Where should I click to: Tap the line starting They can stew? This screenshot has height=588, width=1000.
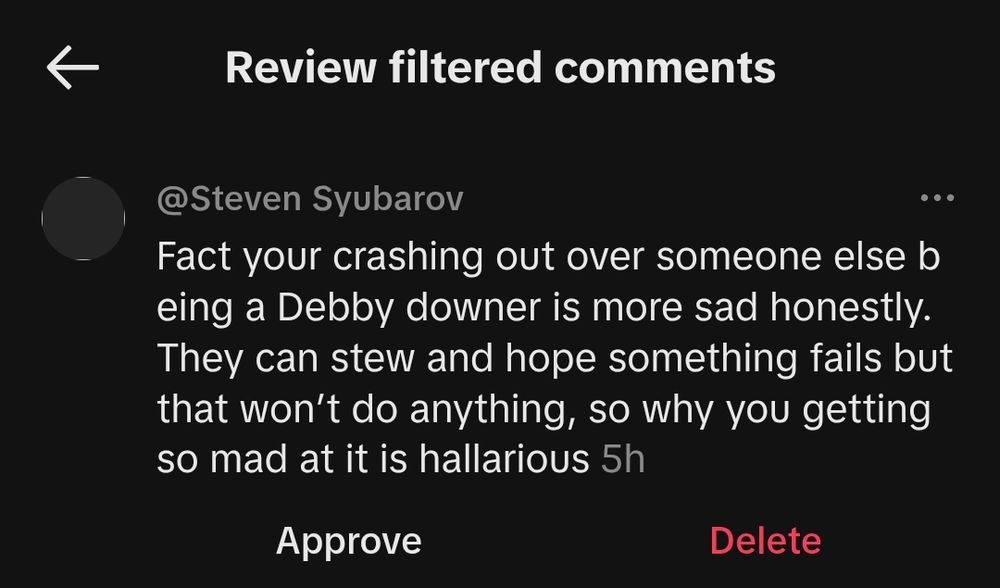(x=555, y=358)
